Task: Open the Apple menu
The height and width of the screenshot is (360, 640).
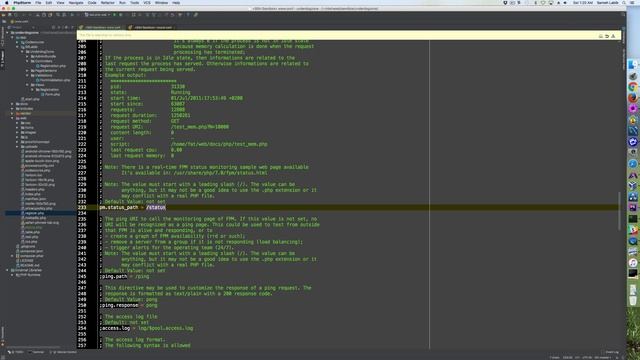Action: pos(7,2)
